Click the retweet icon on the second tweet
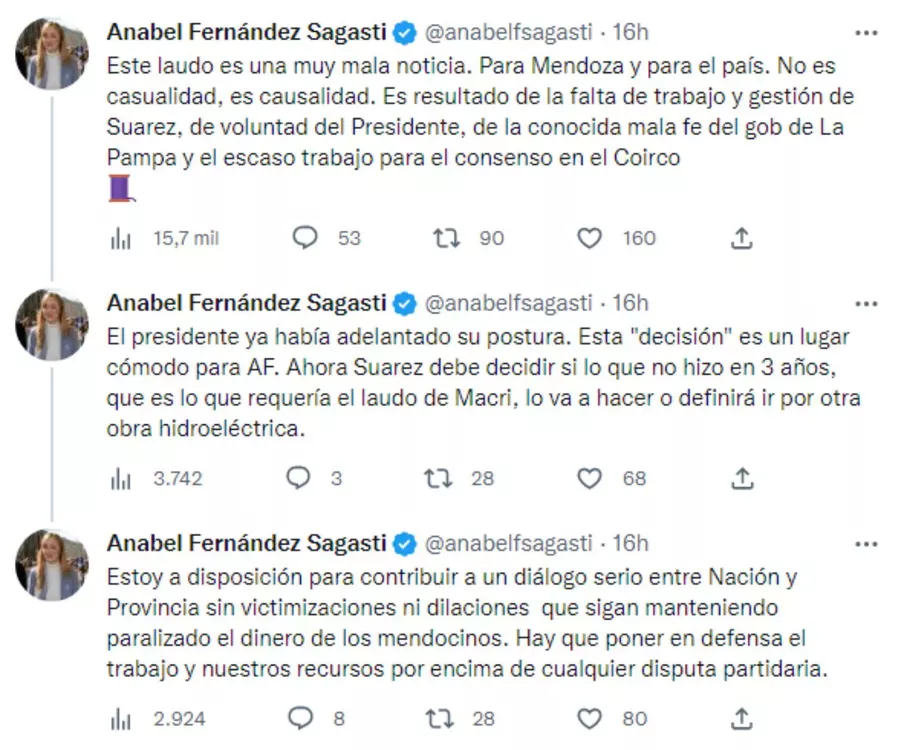 tap(438, 478)
